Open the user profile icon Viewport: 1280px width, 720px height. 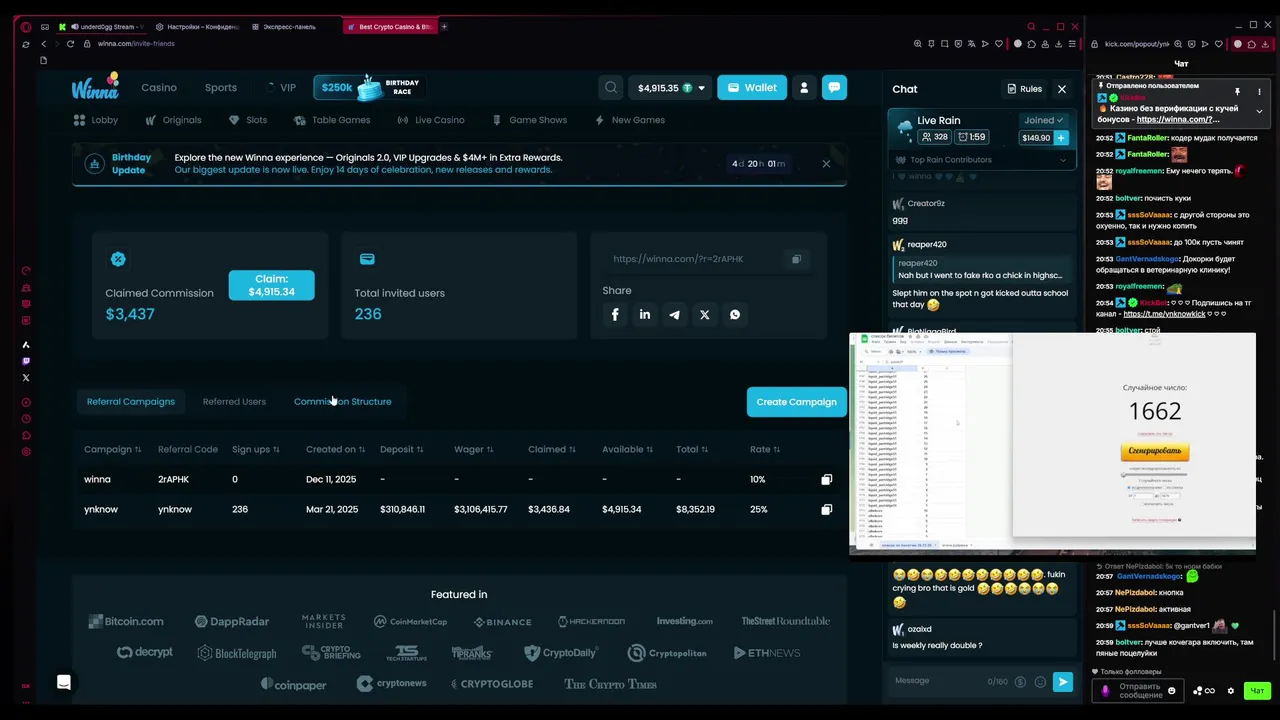click(x=804, y=88)
